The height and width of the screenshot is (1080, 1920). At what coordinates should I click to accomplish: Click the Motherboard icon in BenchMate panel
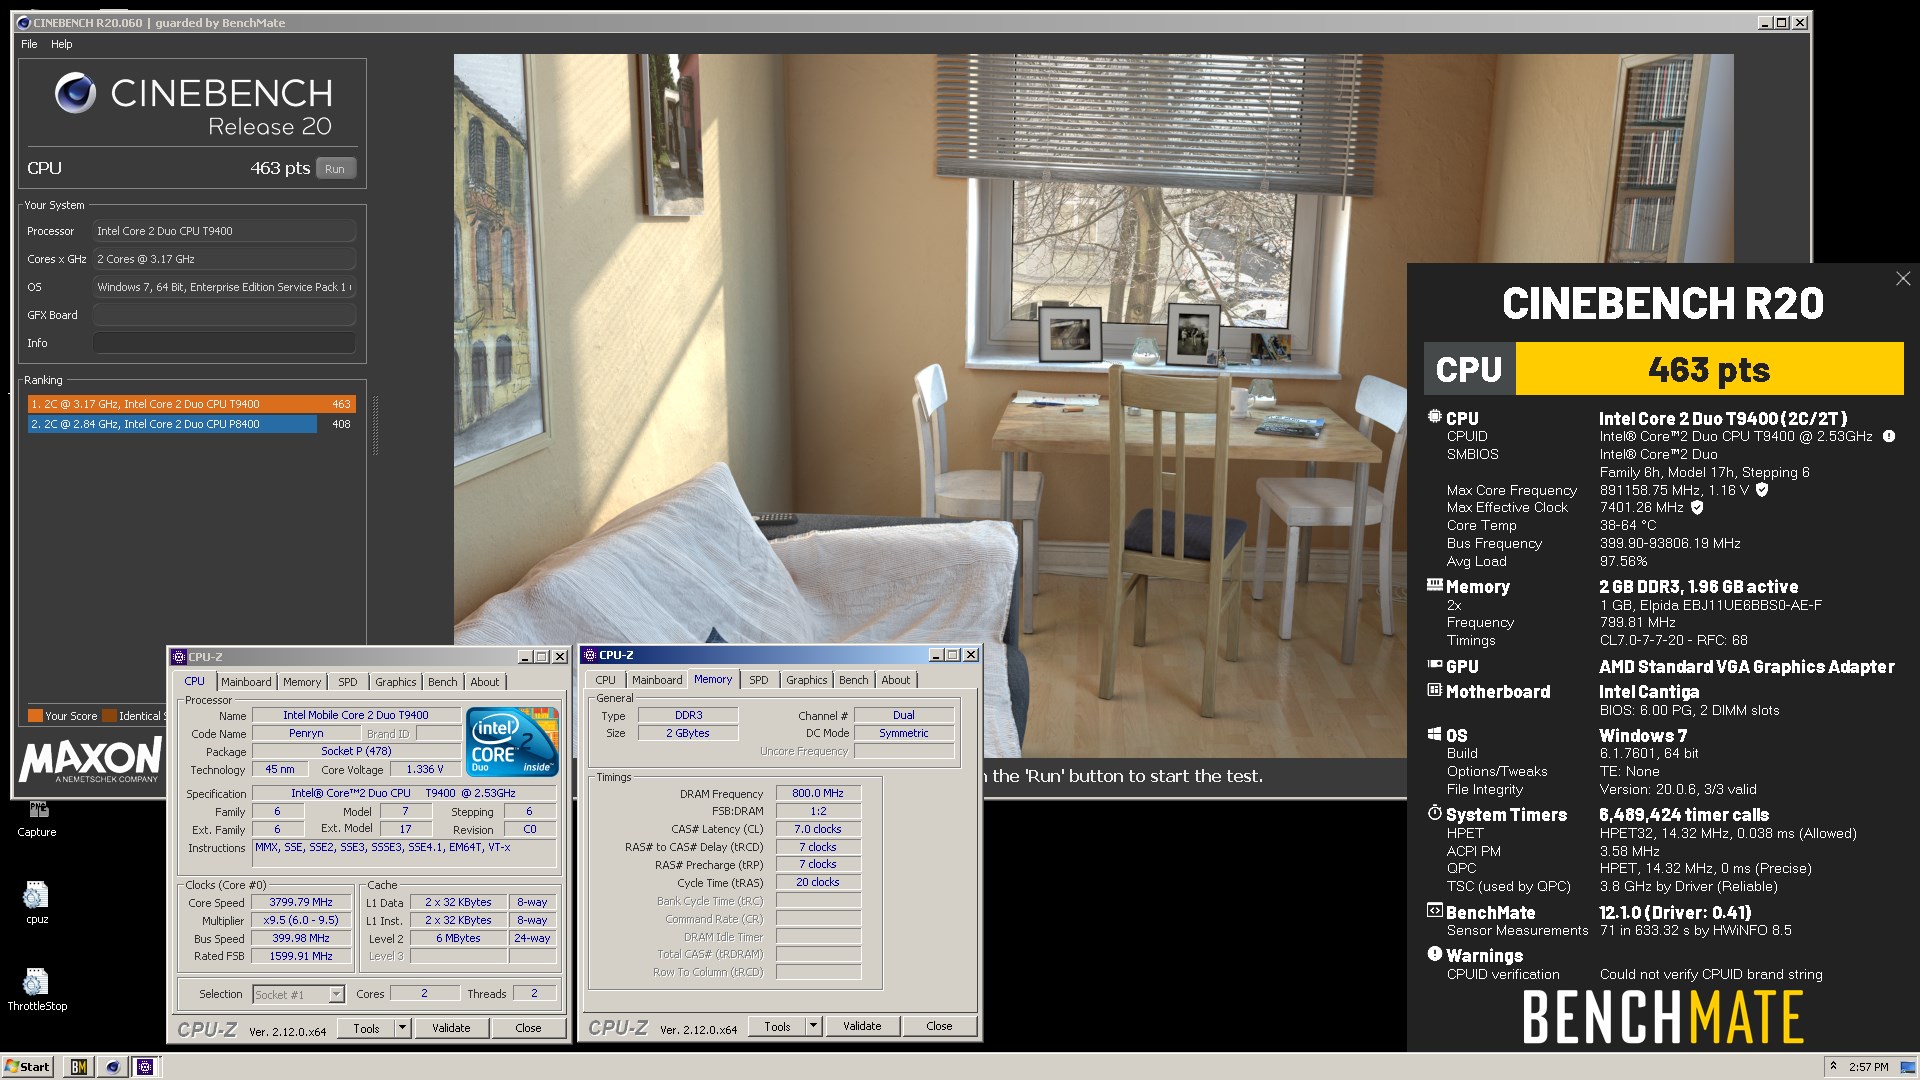point(1434,690)
